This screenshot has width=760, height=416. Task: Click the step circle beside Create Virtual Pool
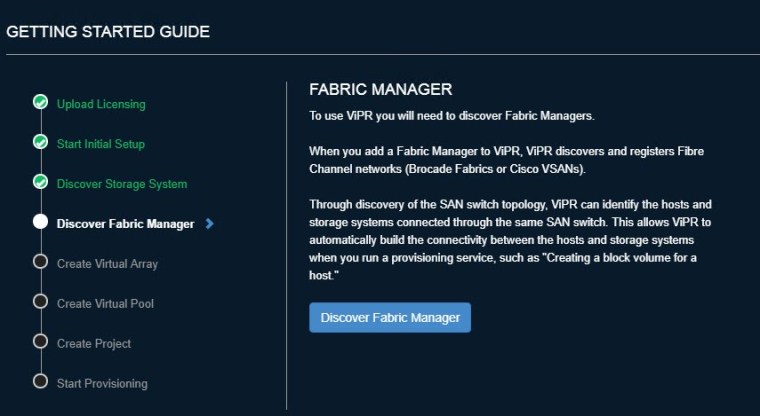tap(40, 302)
